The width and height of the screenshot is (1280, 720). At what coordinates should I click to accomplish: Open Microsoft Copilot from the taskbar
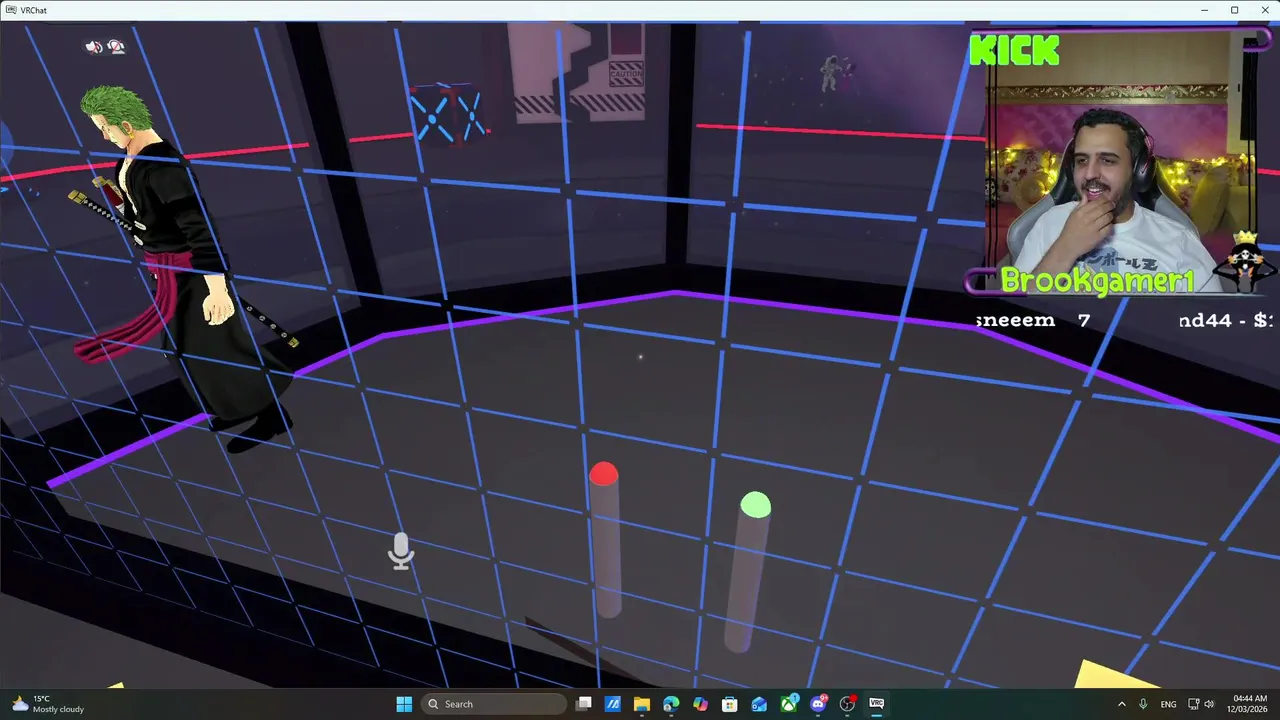pos(700,704)
